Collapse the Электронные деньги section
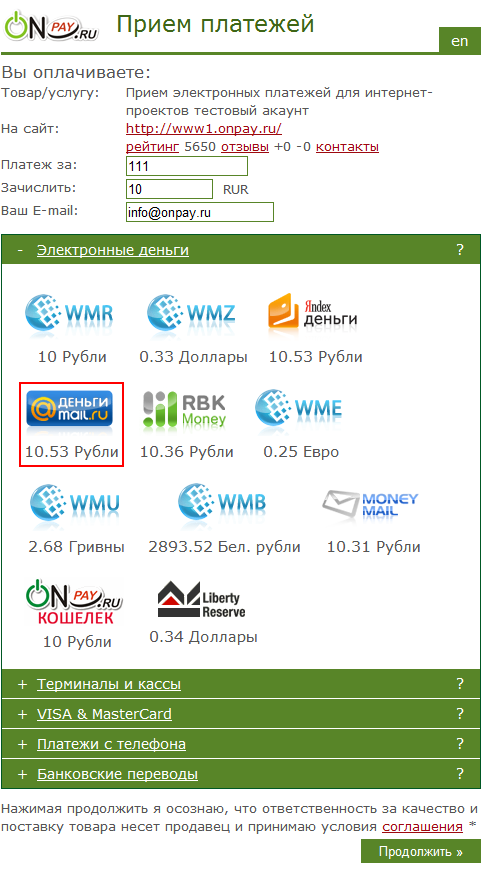 coord(113,251)
